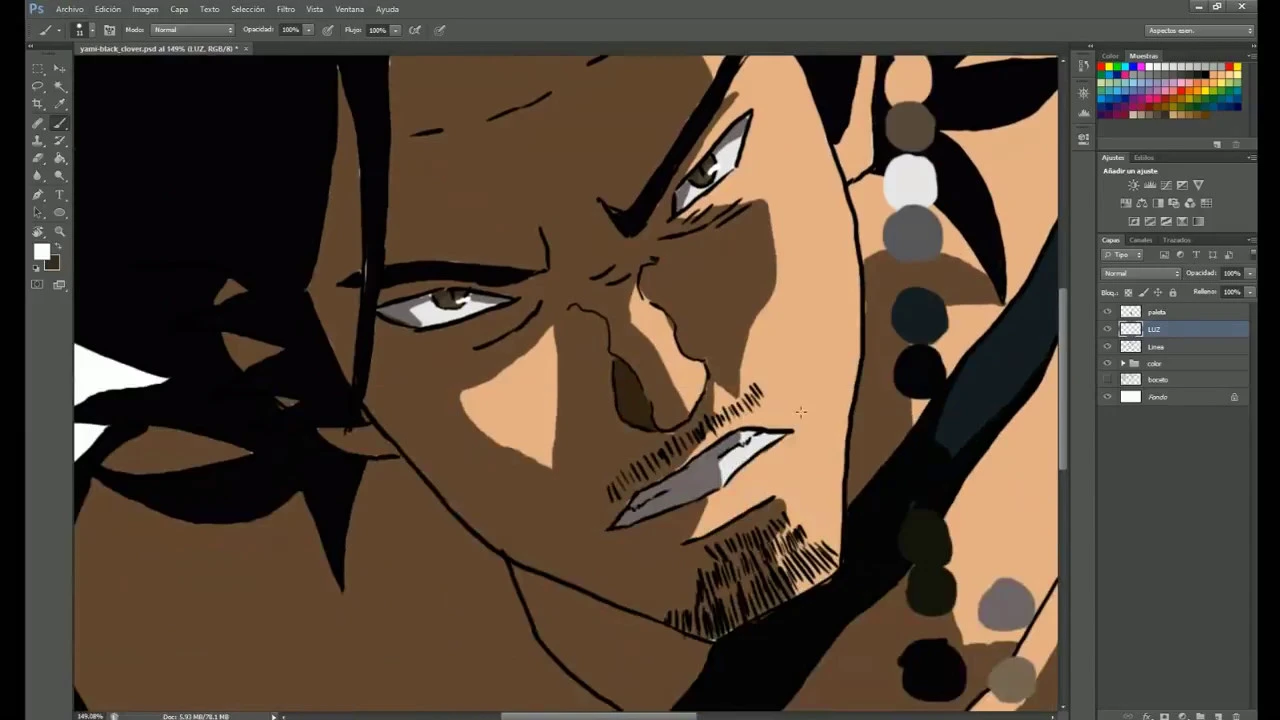This screenshot has width=1280, height=720.
Task: Hide the Fondo layer
Action: tap(1107, 397)
